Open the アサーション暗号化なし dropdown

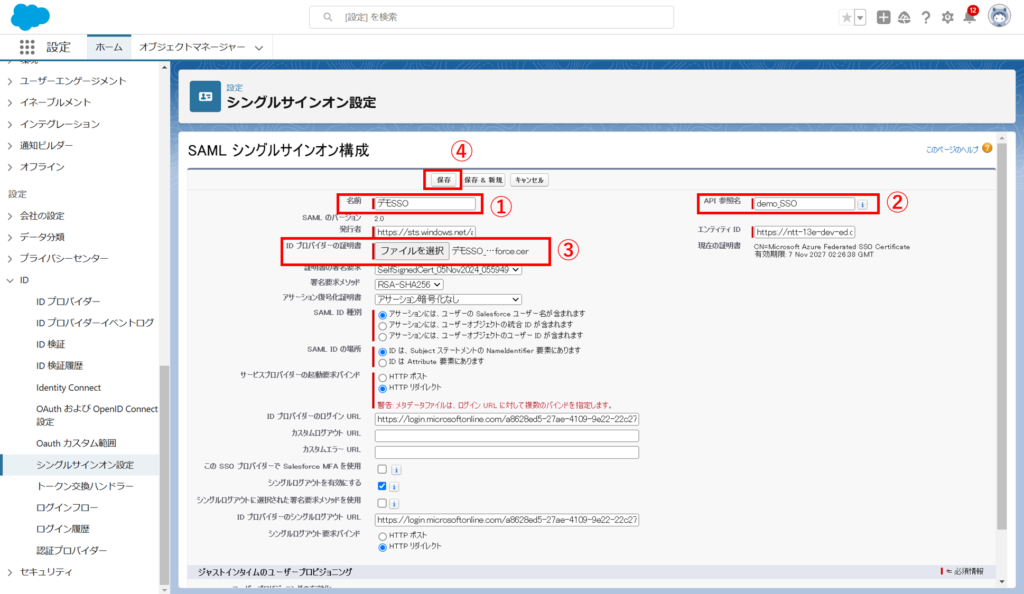(448, 300)
